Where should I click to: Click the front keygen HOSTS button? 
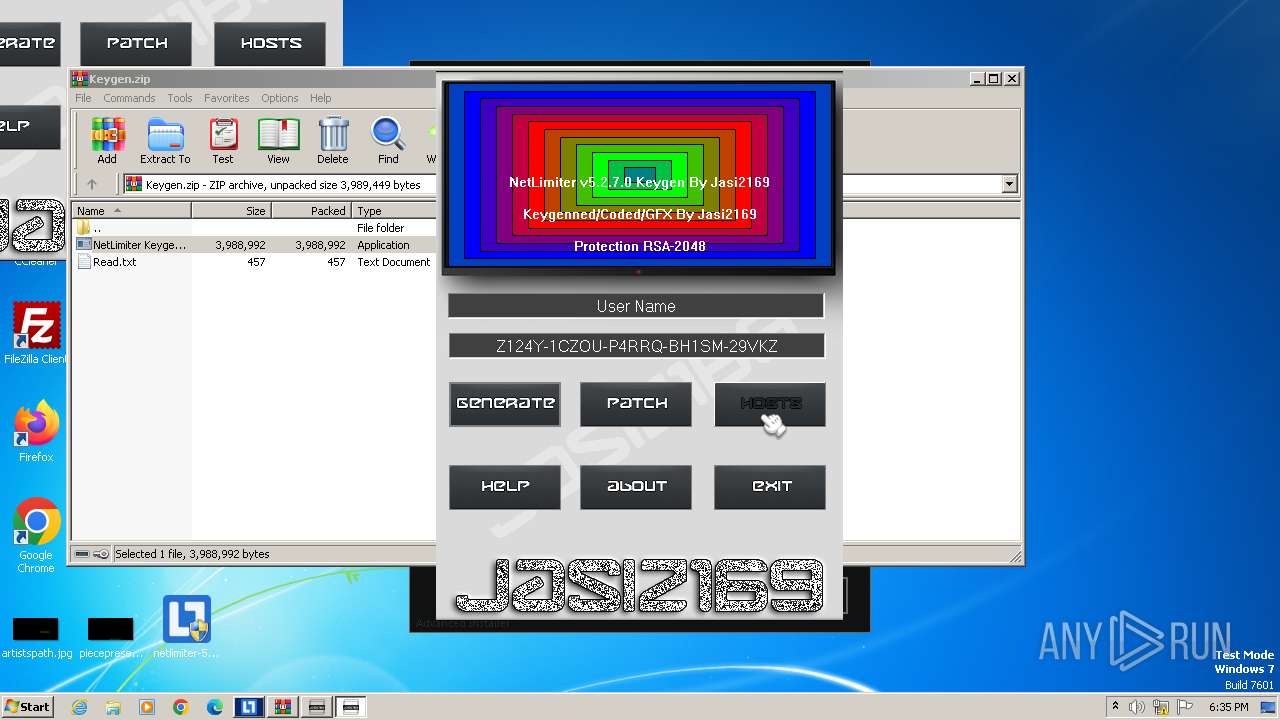point(770,404)
